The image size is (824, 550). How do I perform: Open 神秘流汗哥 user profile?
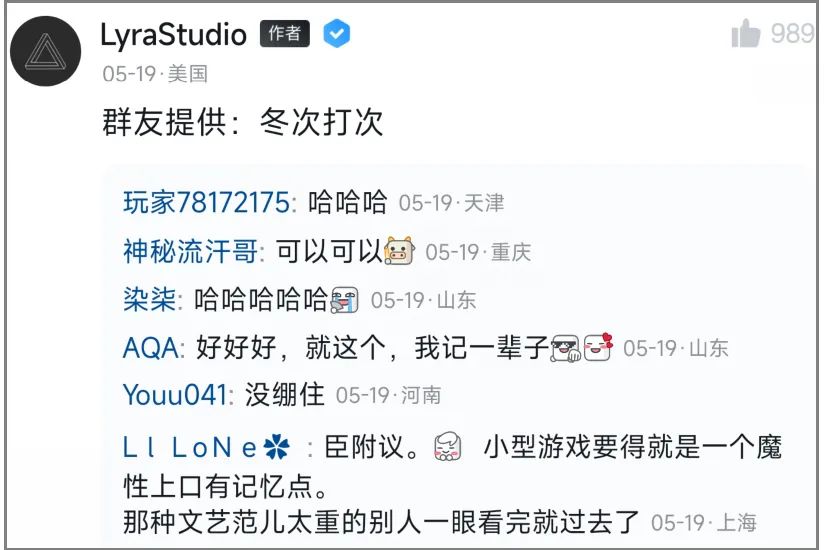(x=190, y=251)
